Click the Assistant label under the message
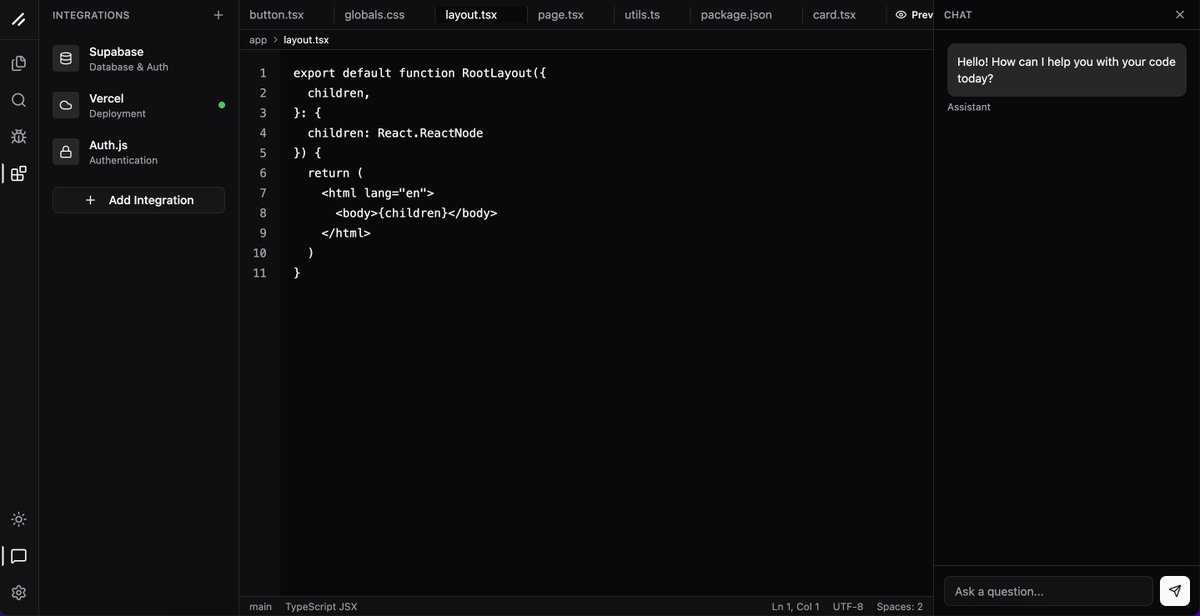The image size is (1200, 616). (x=969, y=107)
